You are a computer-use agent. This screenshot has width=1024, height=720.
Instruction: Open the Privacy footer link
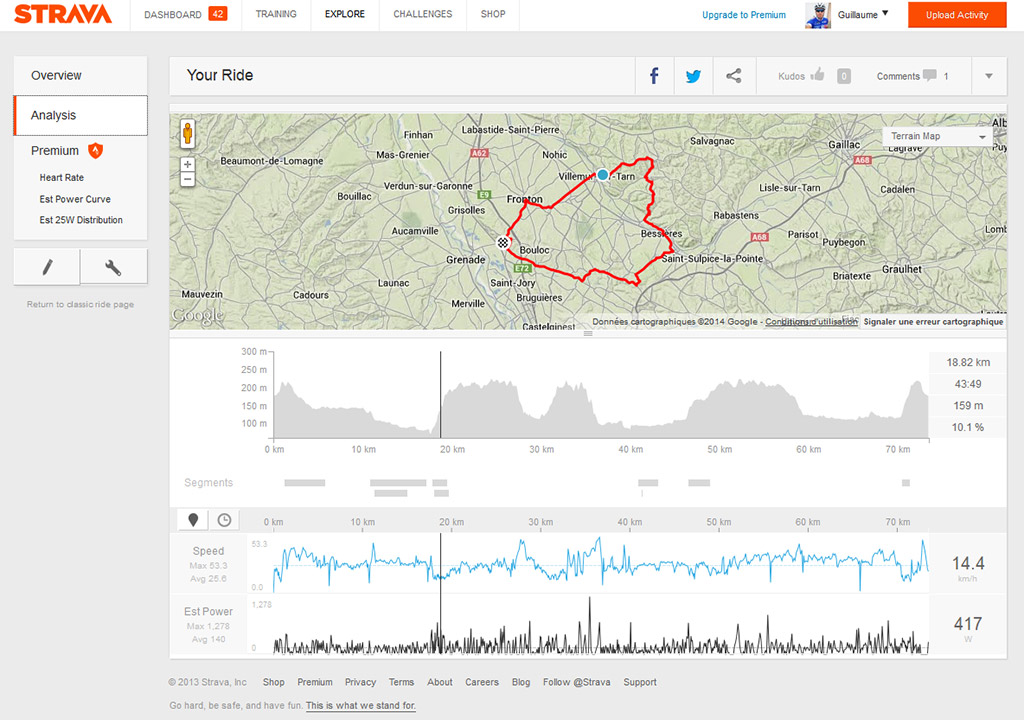(x=360, y=682)
